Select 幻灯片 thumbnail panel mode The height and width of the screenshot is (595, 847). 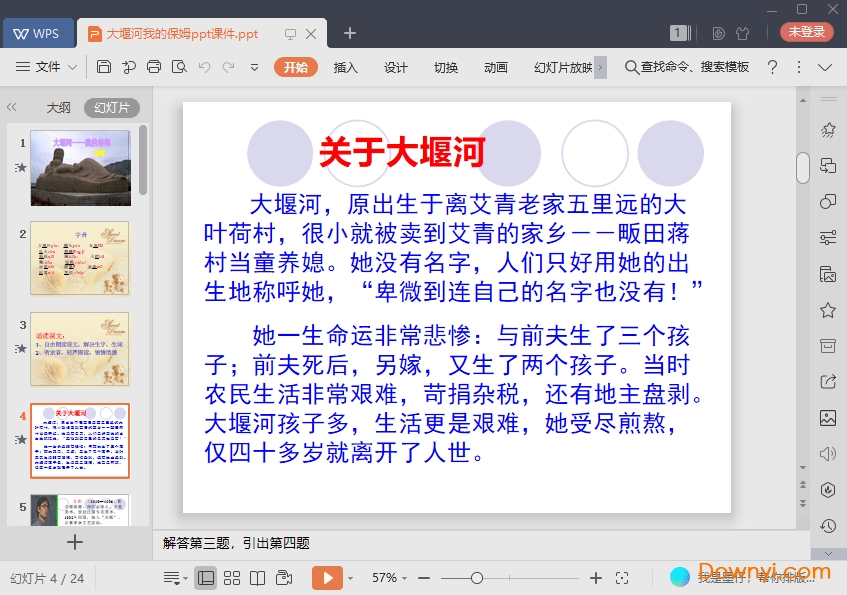(x=111, y=108)
